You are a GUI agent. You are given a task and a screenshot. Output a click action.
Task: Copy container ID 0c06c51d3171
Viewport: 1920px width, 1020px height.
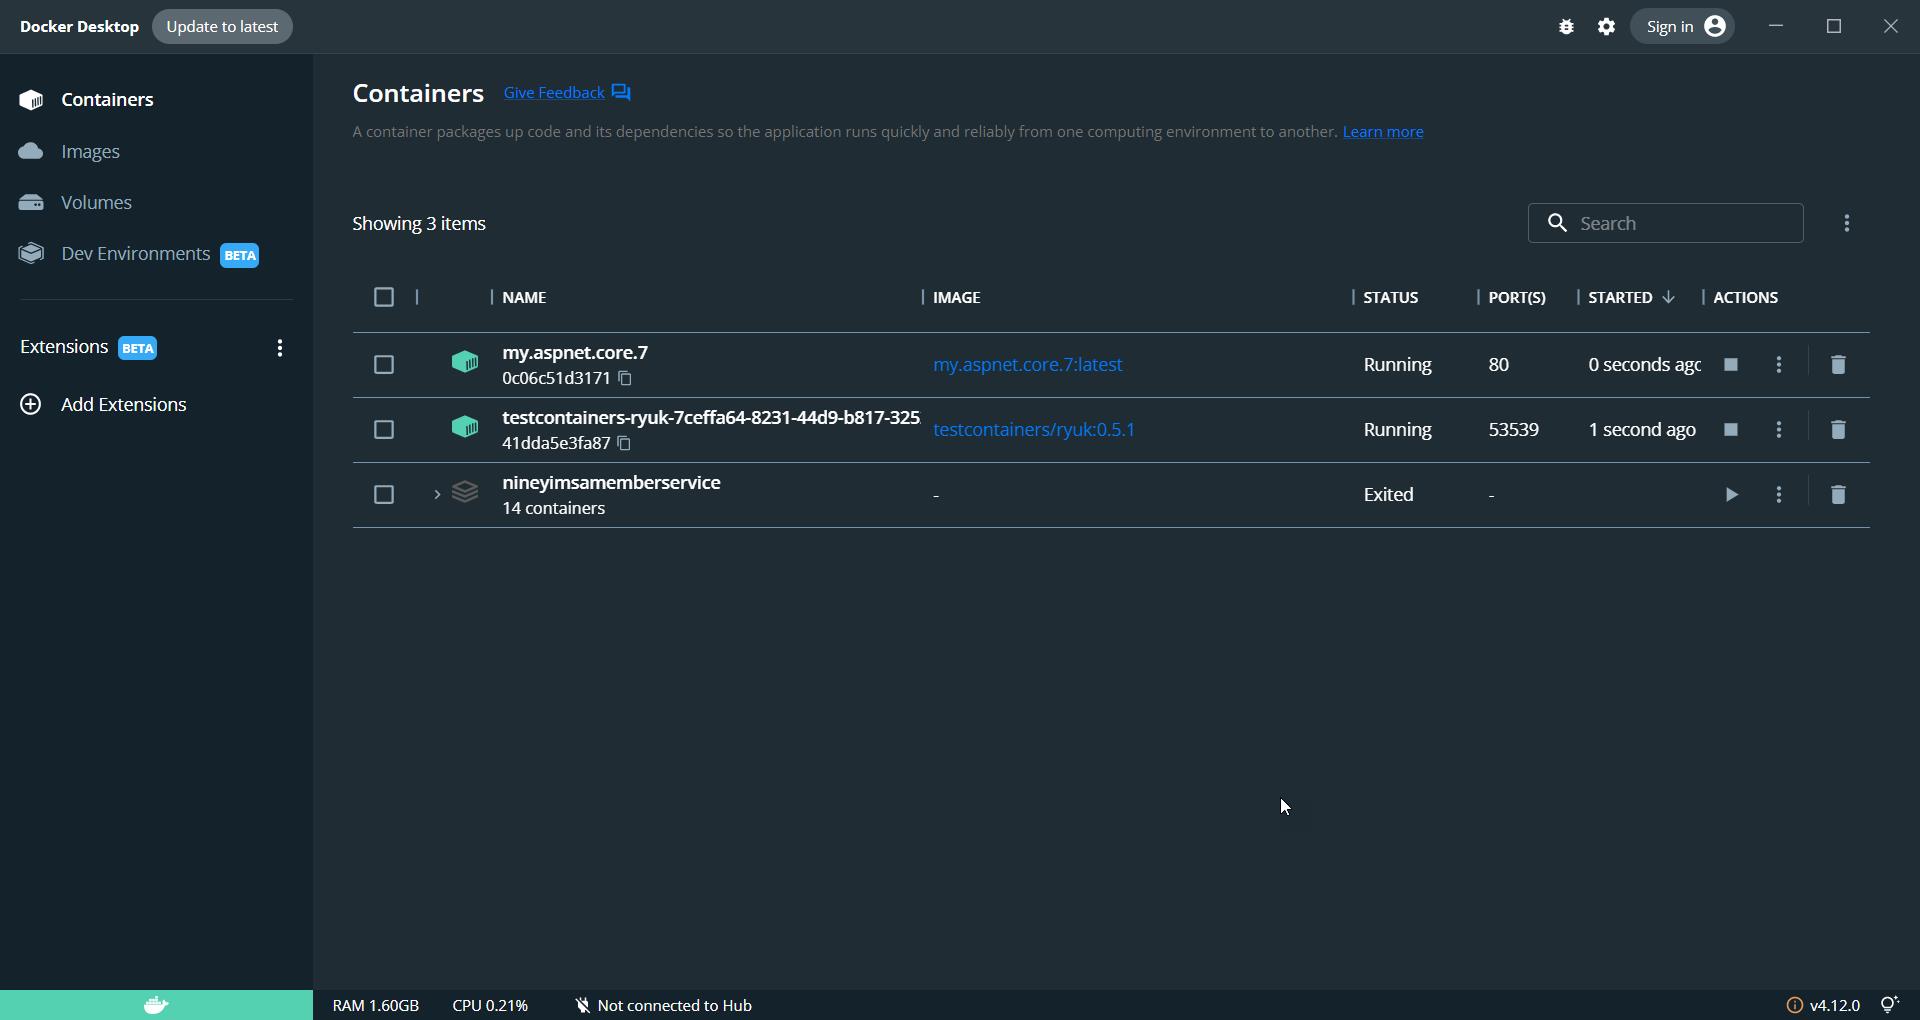click(625, 379)
